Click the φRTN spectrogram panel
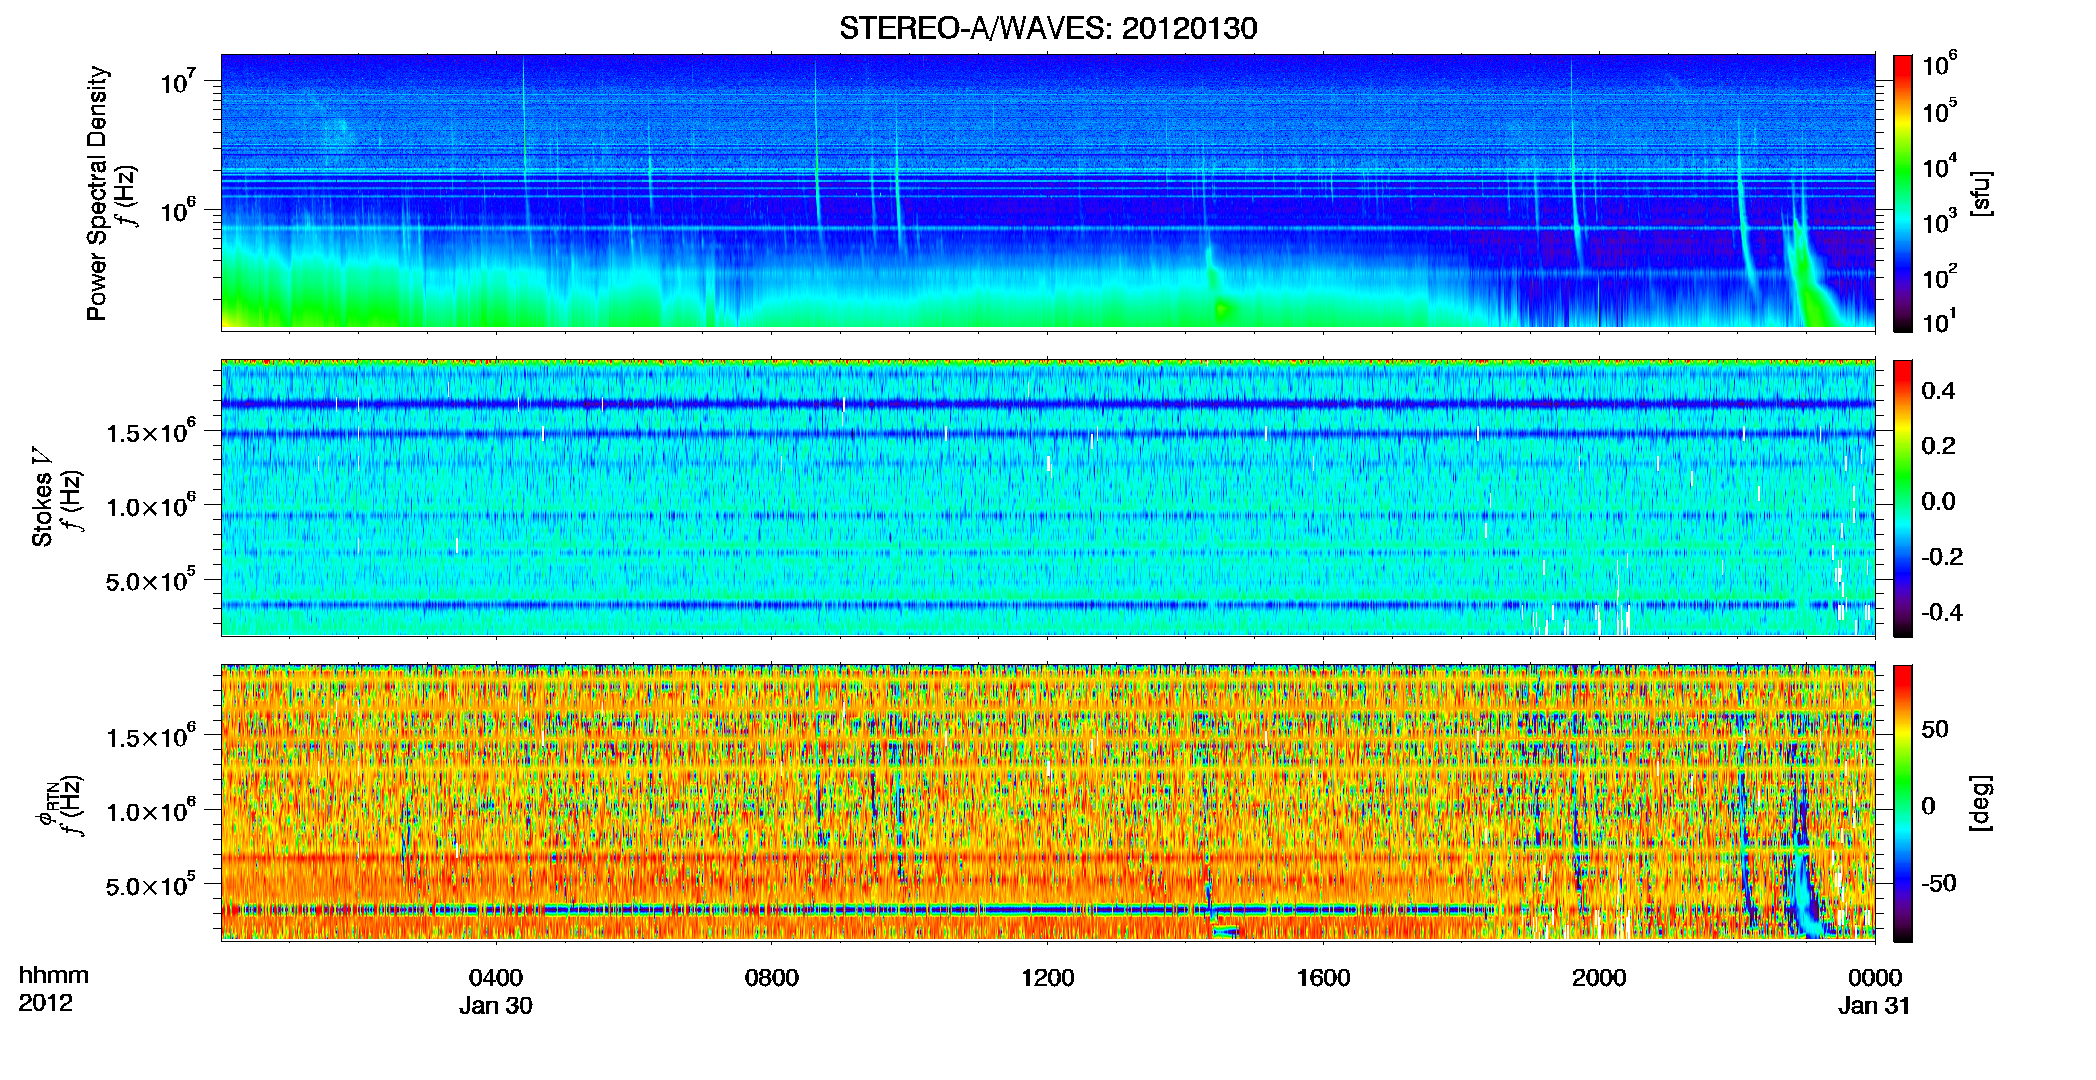2096x1080 pixels. pos(1048,803)
